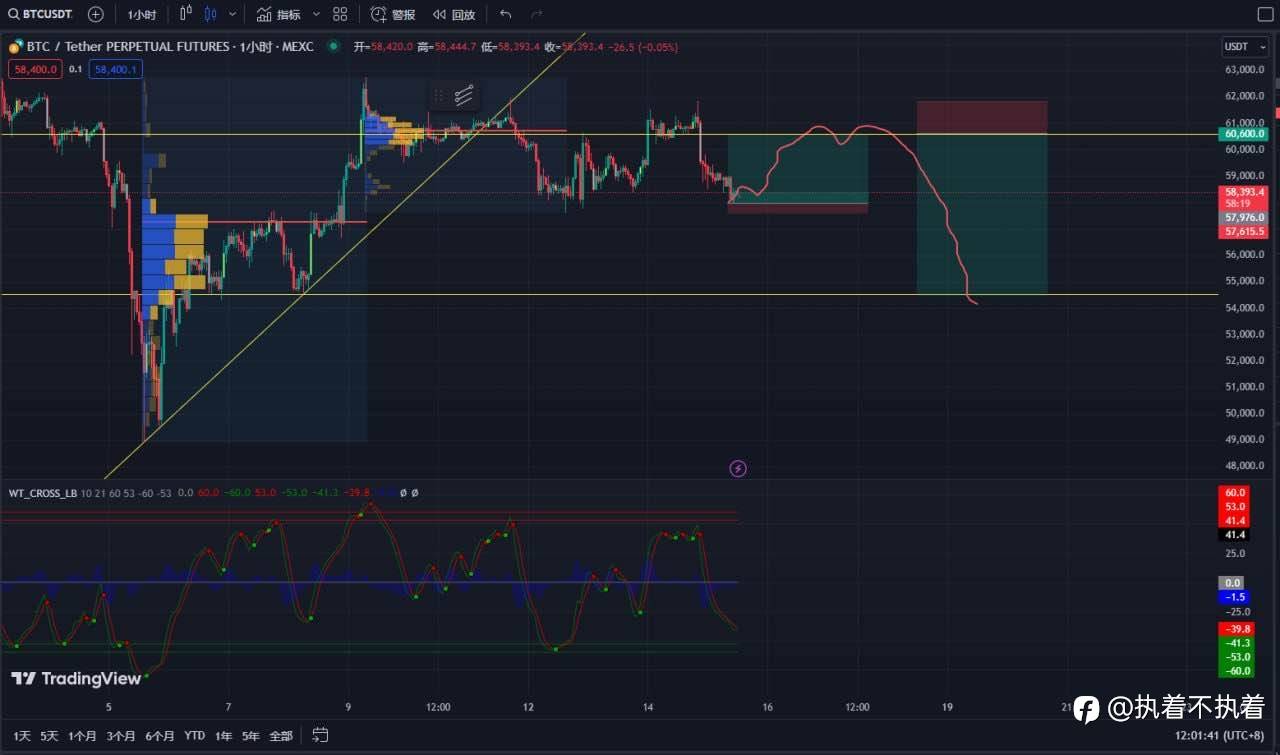Click the 60.0 red indicator scale label
This screenshot has height=755, width=1280.
pyautogui.click(x=1235, y=492)
